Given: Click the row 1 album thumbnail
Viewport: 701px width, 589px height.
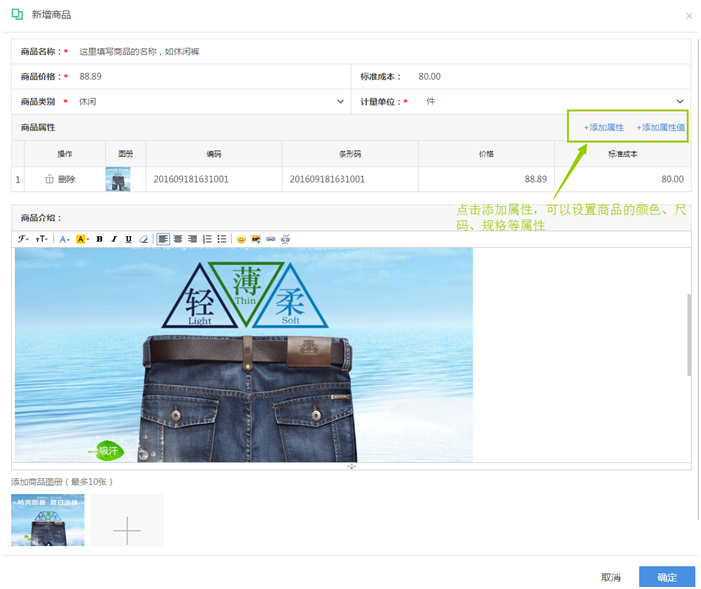Looking at the screenshot, I should click(x=118, y=179).
